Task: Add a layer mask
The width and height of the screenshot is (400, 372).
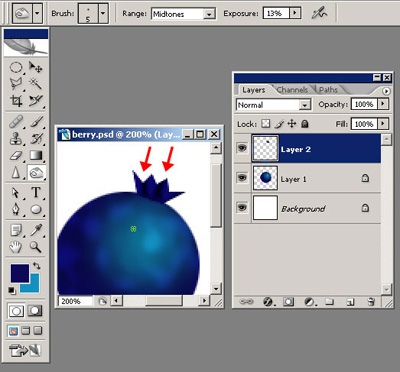Action: (x=288, y=302)
